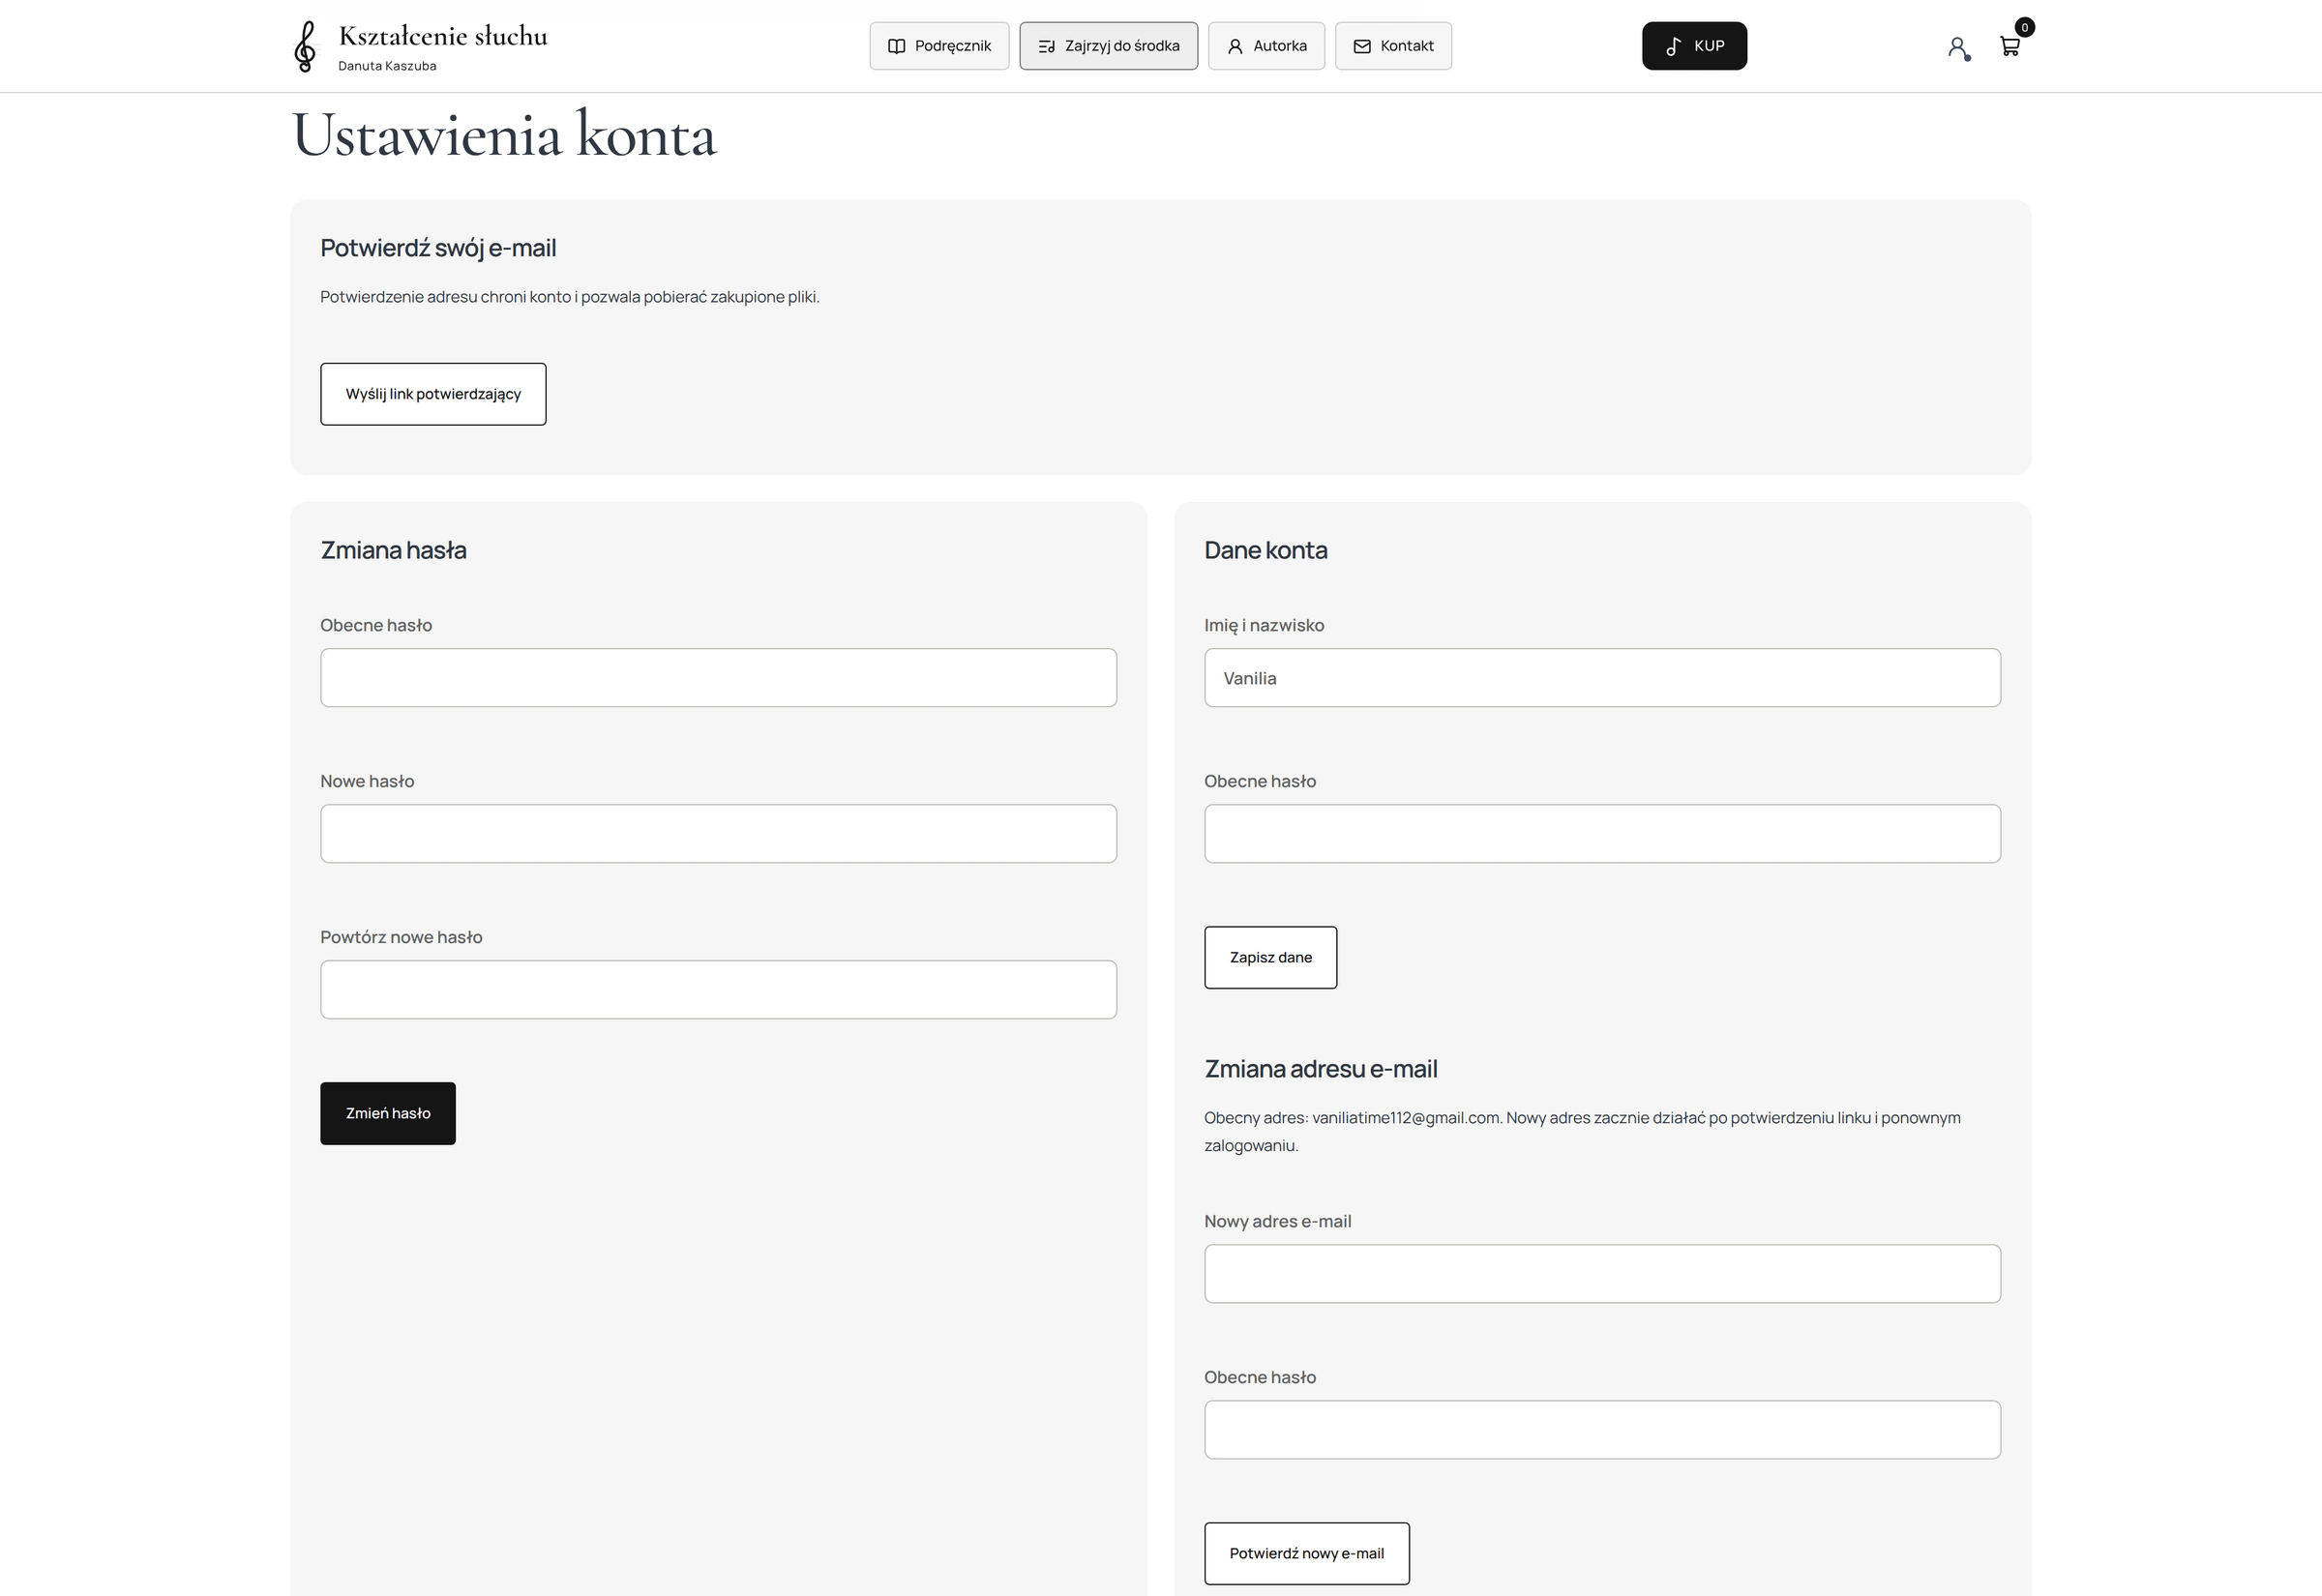
Task: Click the list icon beside Zajrzyj do środka
Action: 1047,46
